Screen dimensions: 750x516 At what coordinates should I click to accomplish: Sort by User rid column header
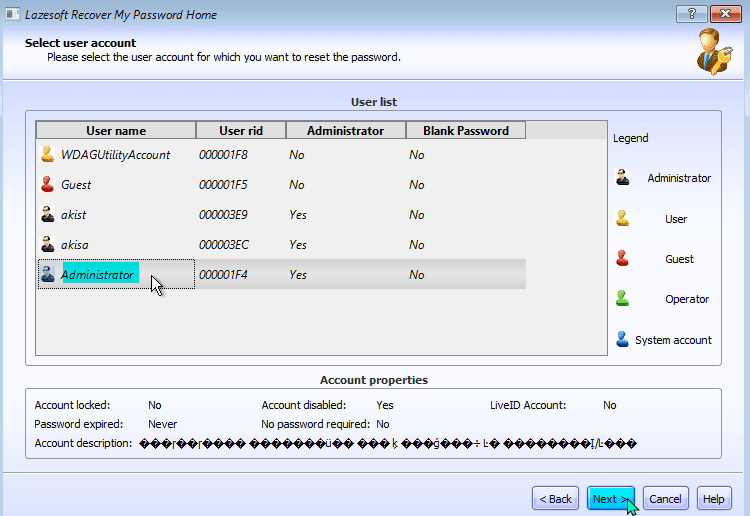(239, 131)
